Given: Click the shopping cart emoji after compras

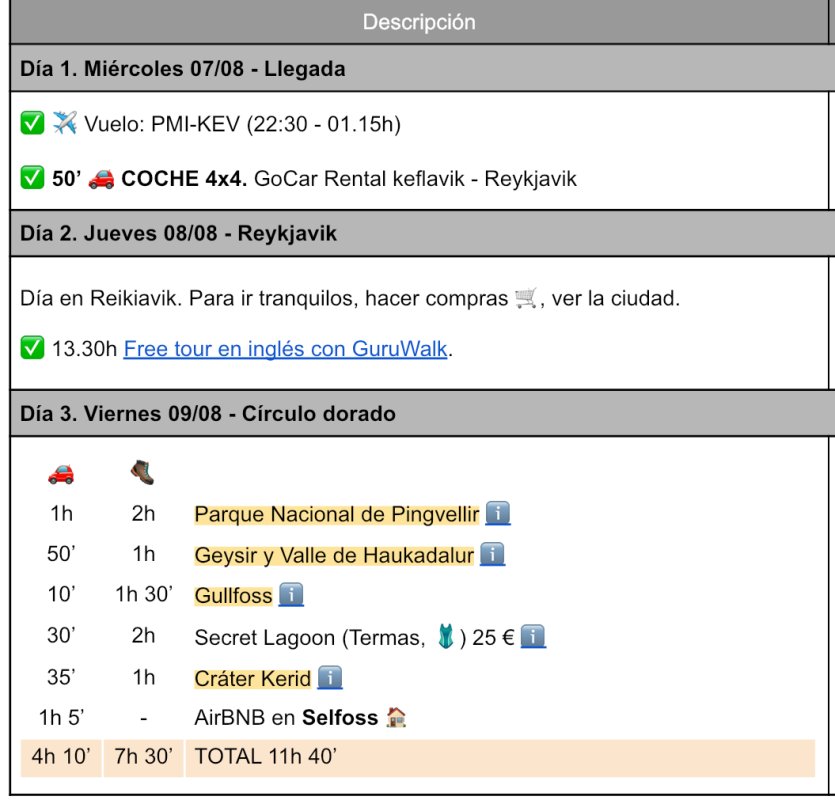Looking at the screenshot, I should click(x=526, y=298).
